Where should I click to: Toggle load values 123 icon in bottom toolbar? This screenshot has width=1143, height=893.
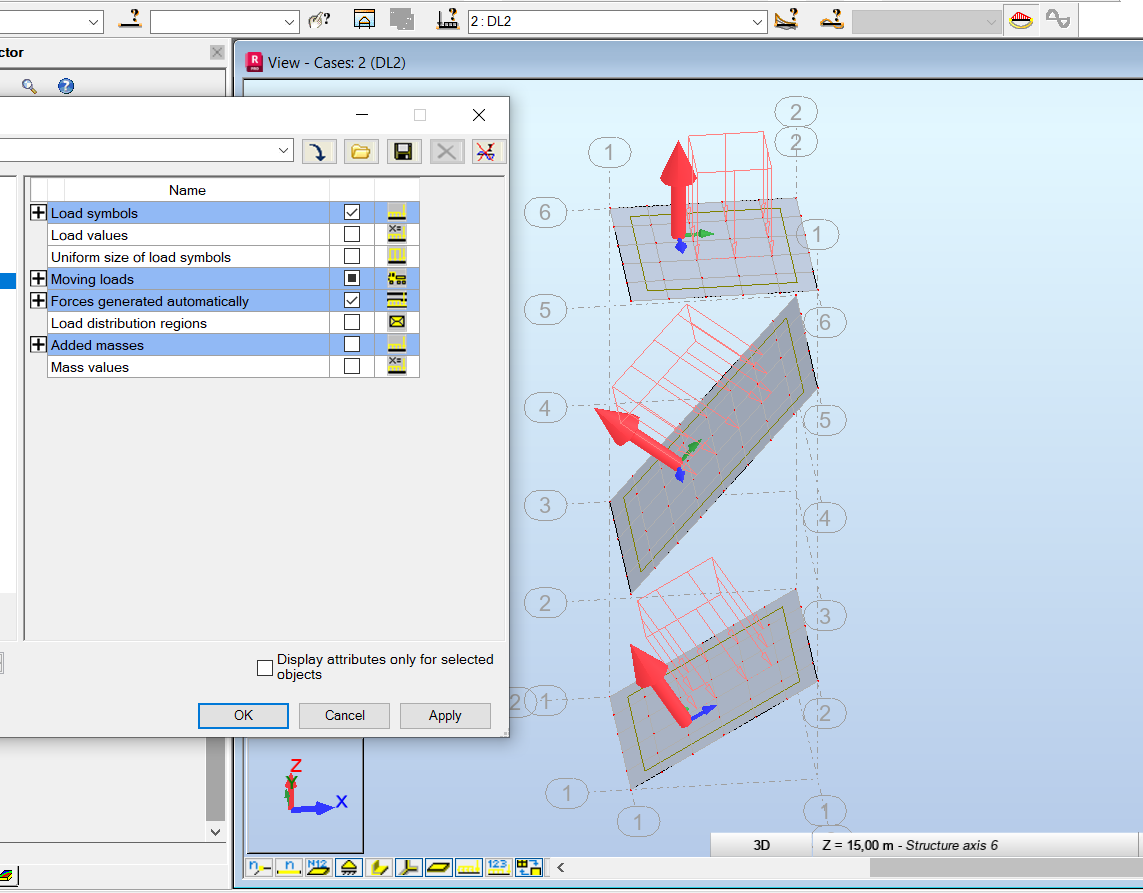point(498,867)
